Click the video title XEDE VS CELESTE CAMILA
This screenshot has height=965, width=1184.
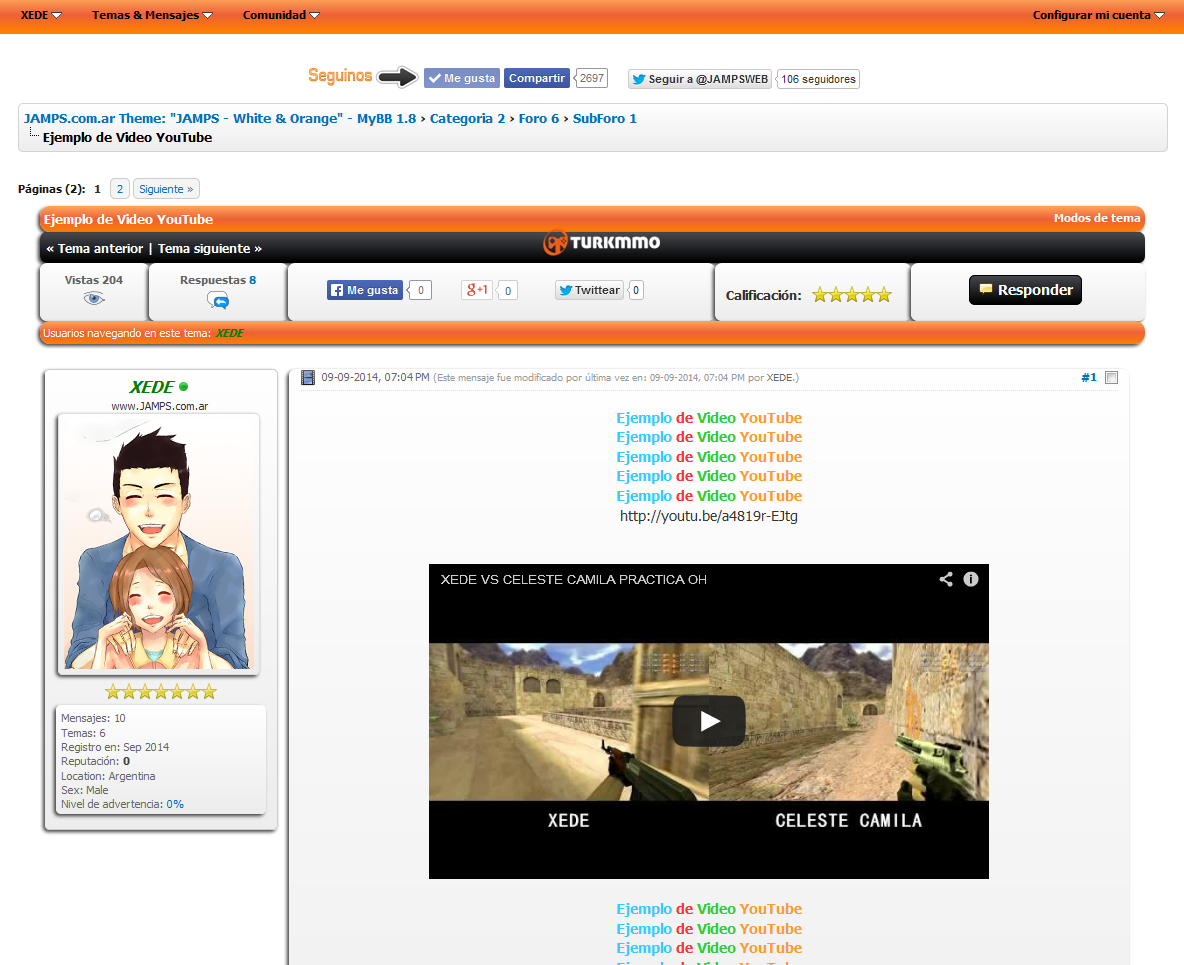[573, 580]
